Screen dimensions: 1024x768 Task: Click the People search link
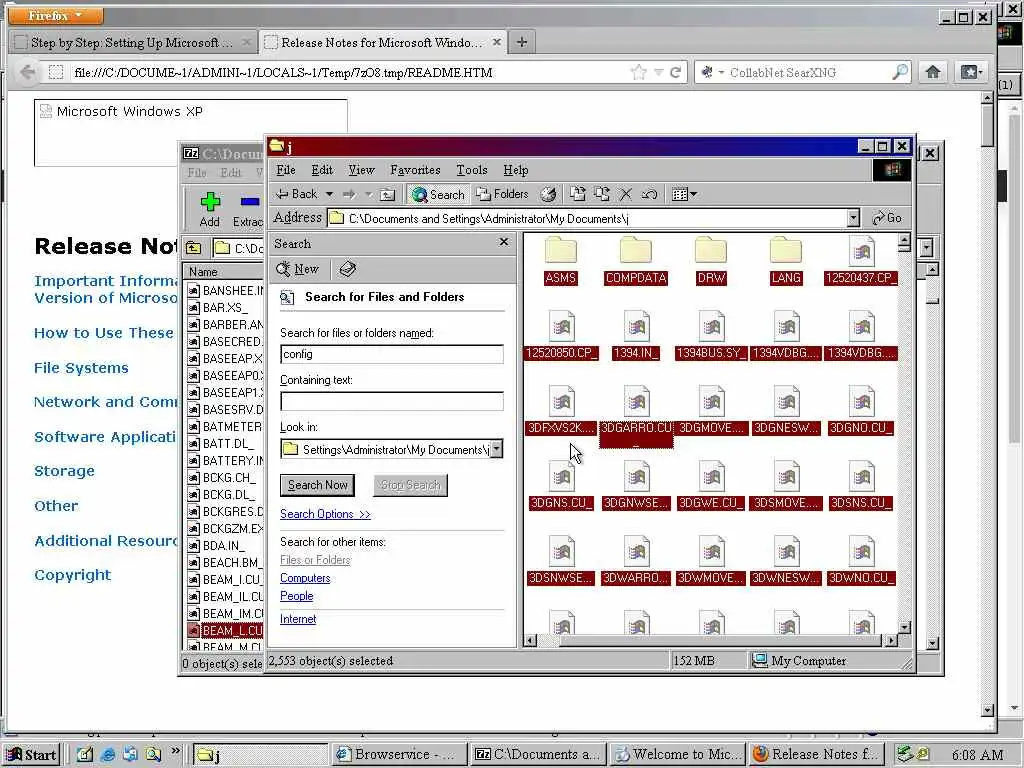(296, 596)
